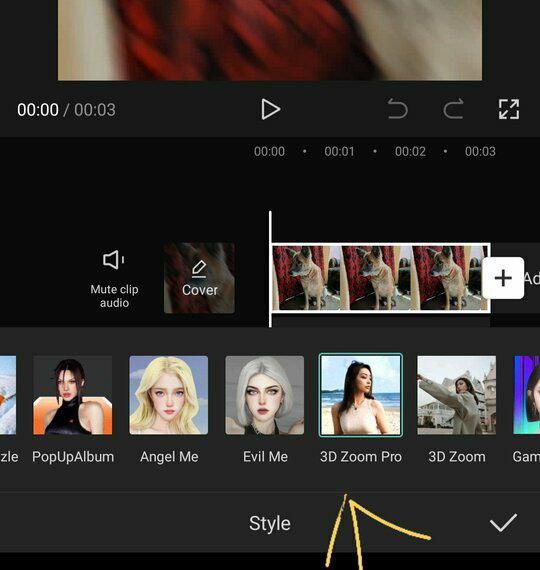Edit the Cover thumbnail

point(199,278)
